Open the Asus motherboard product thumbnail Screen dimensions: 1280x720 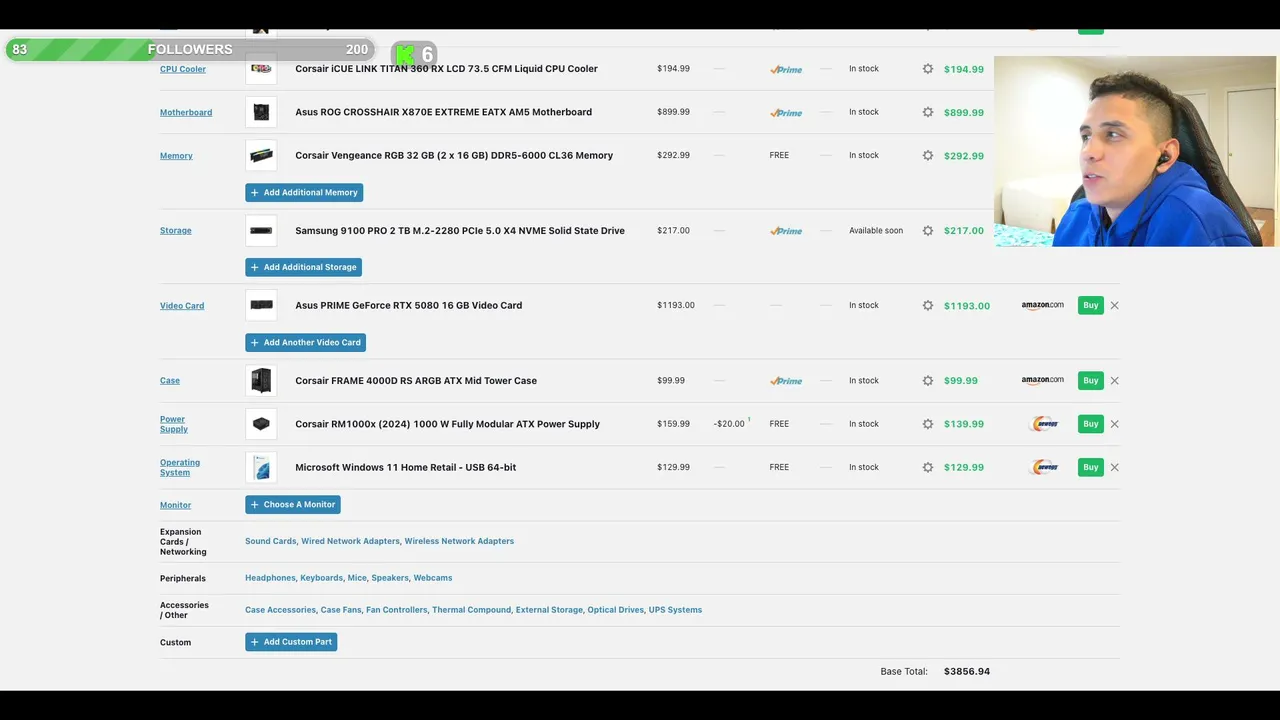(261, 112)
